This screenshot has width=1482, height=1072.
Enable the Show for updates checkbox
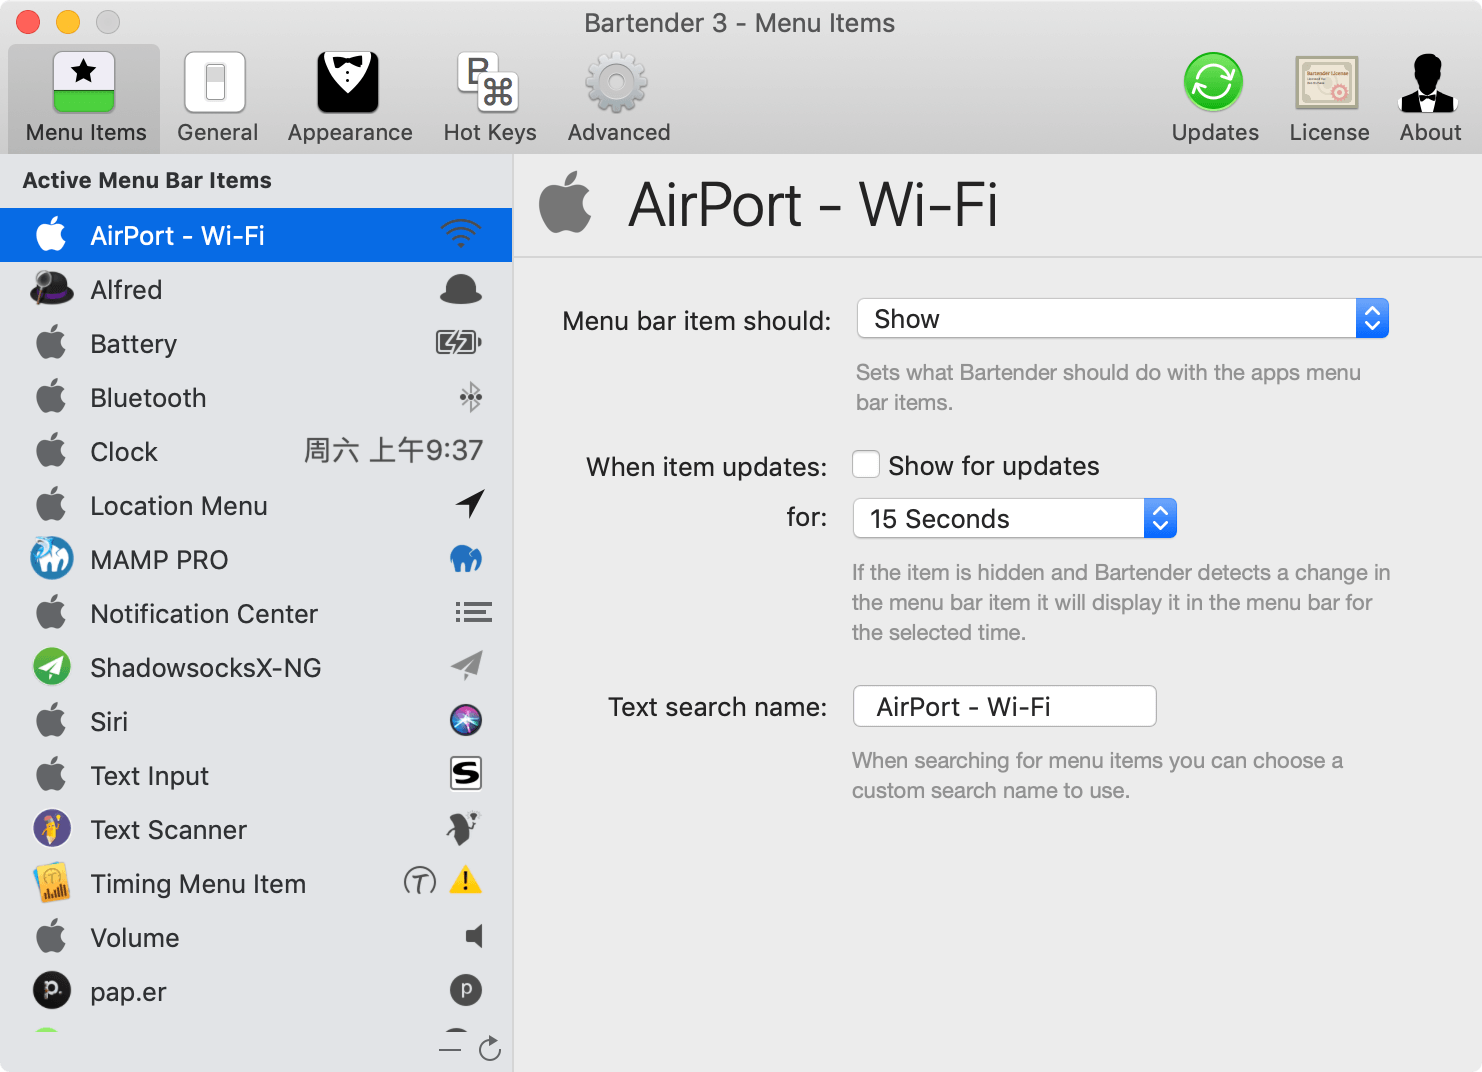coord(866,465)
